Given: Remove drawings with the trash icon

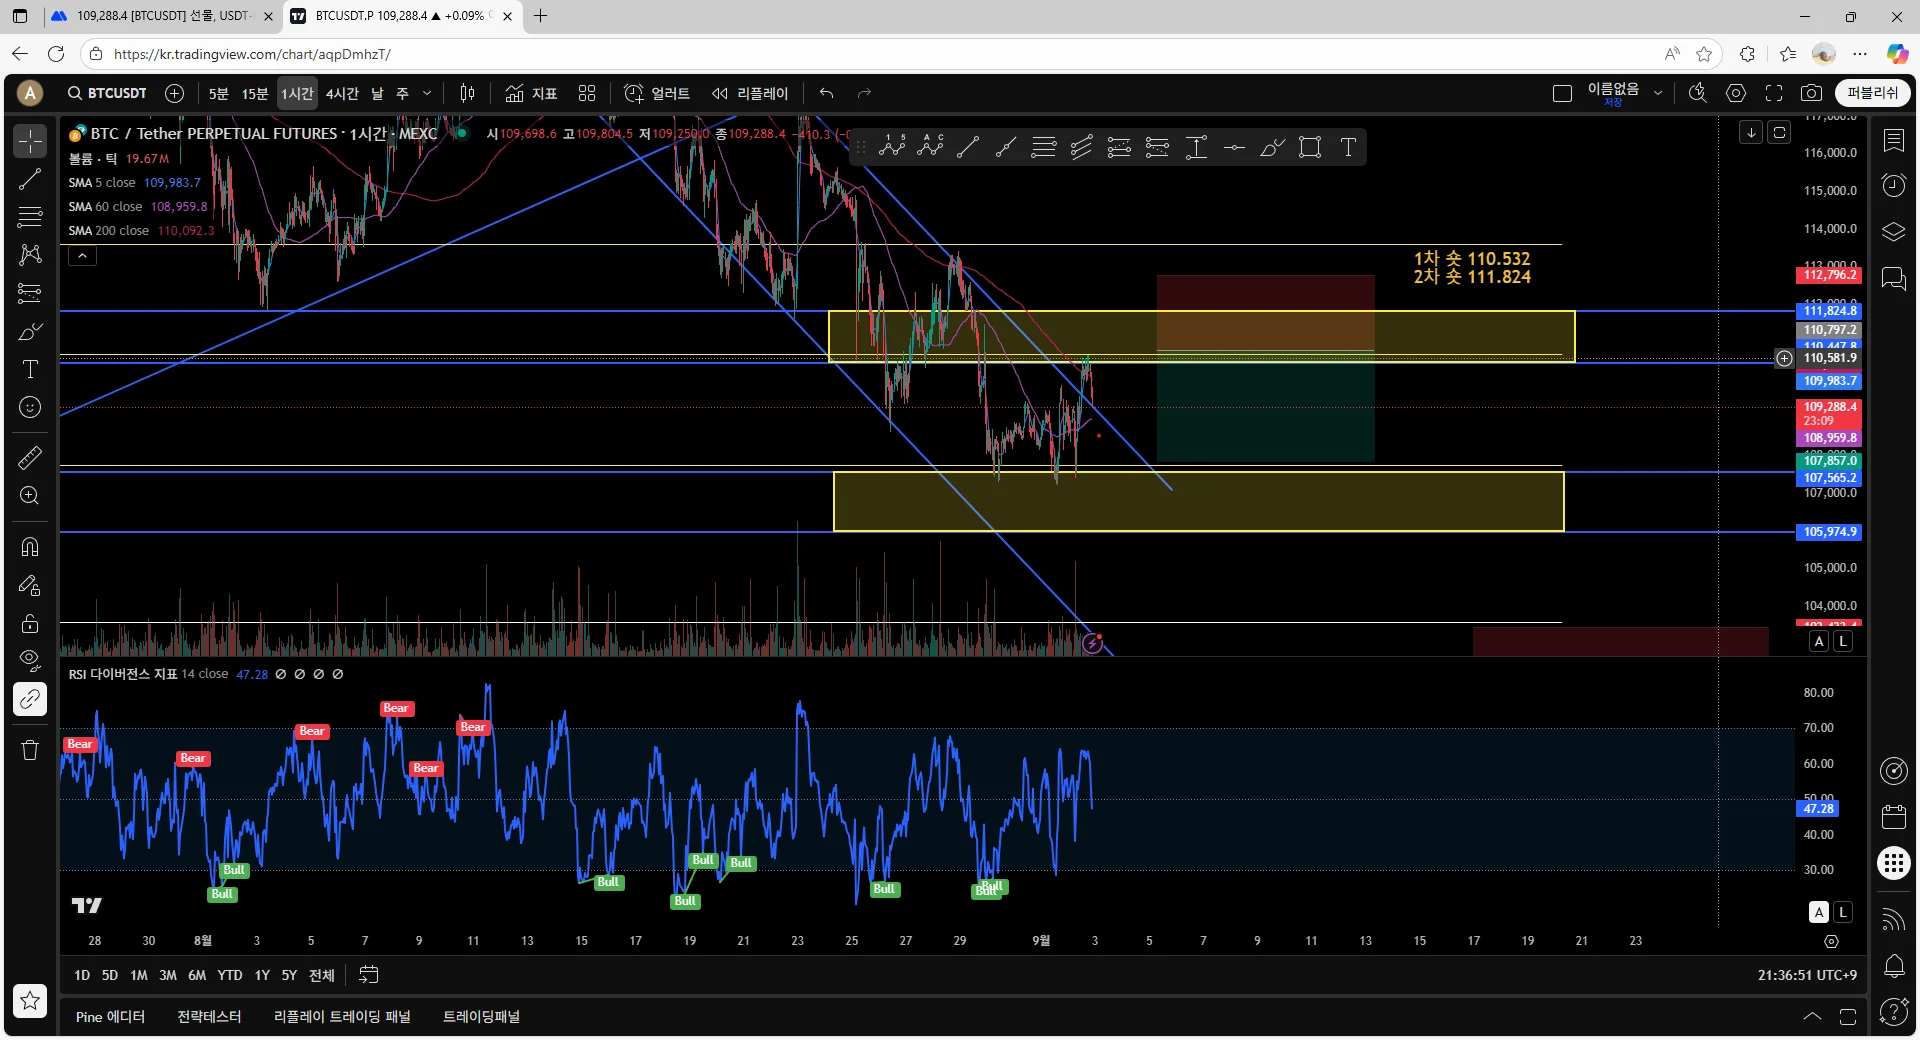Looking at the screenshot, I should click(x=30, y=750).
